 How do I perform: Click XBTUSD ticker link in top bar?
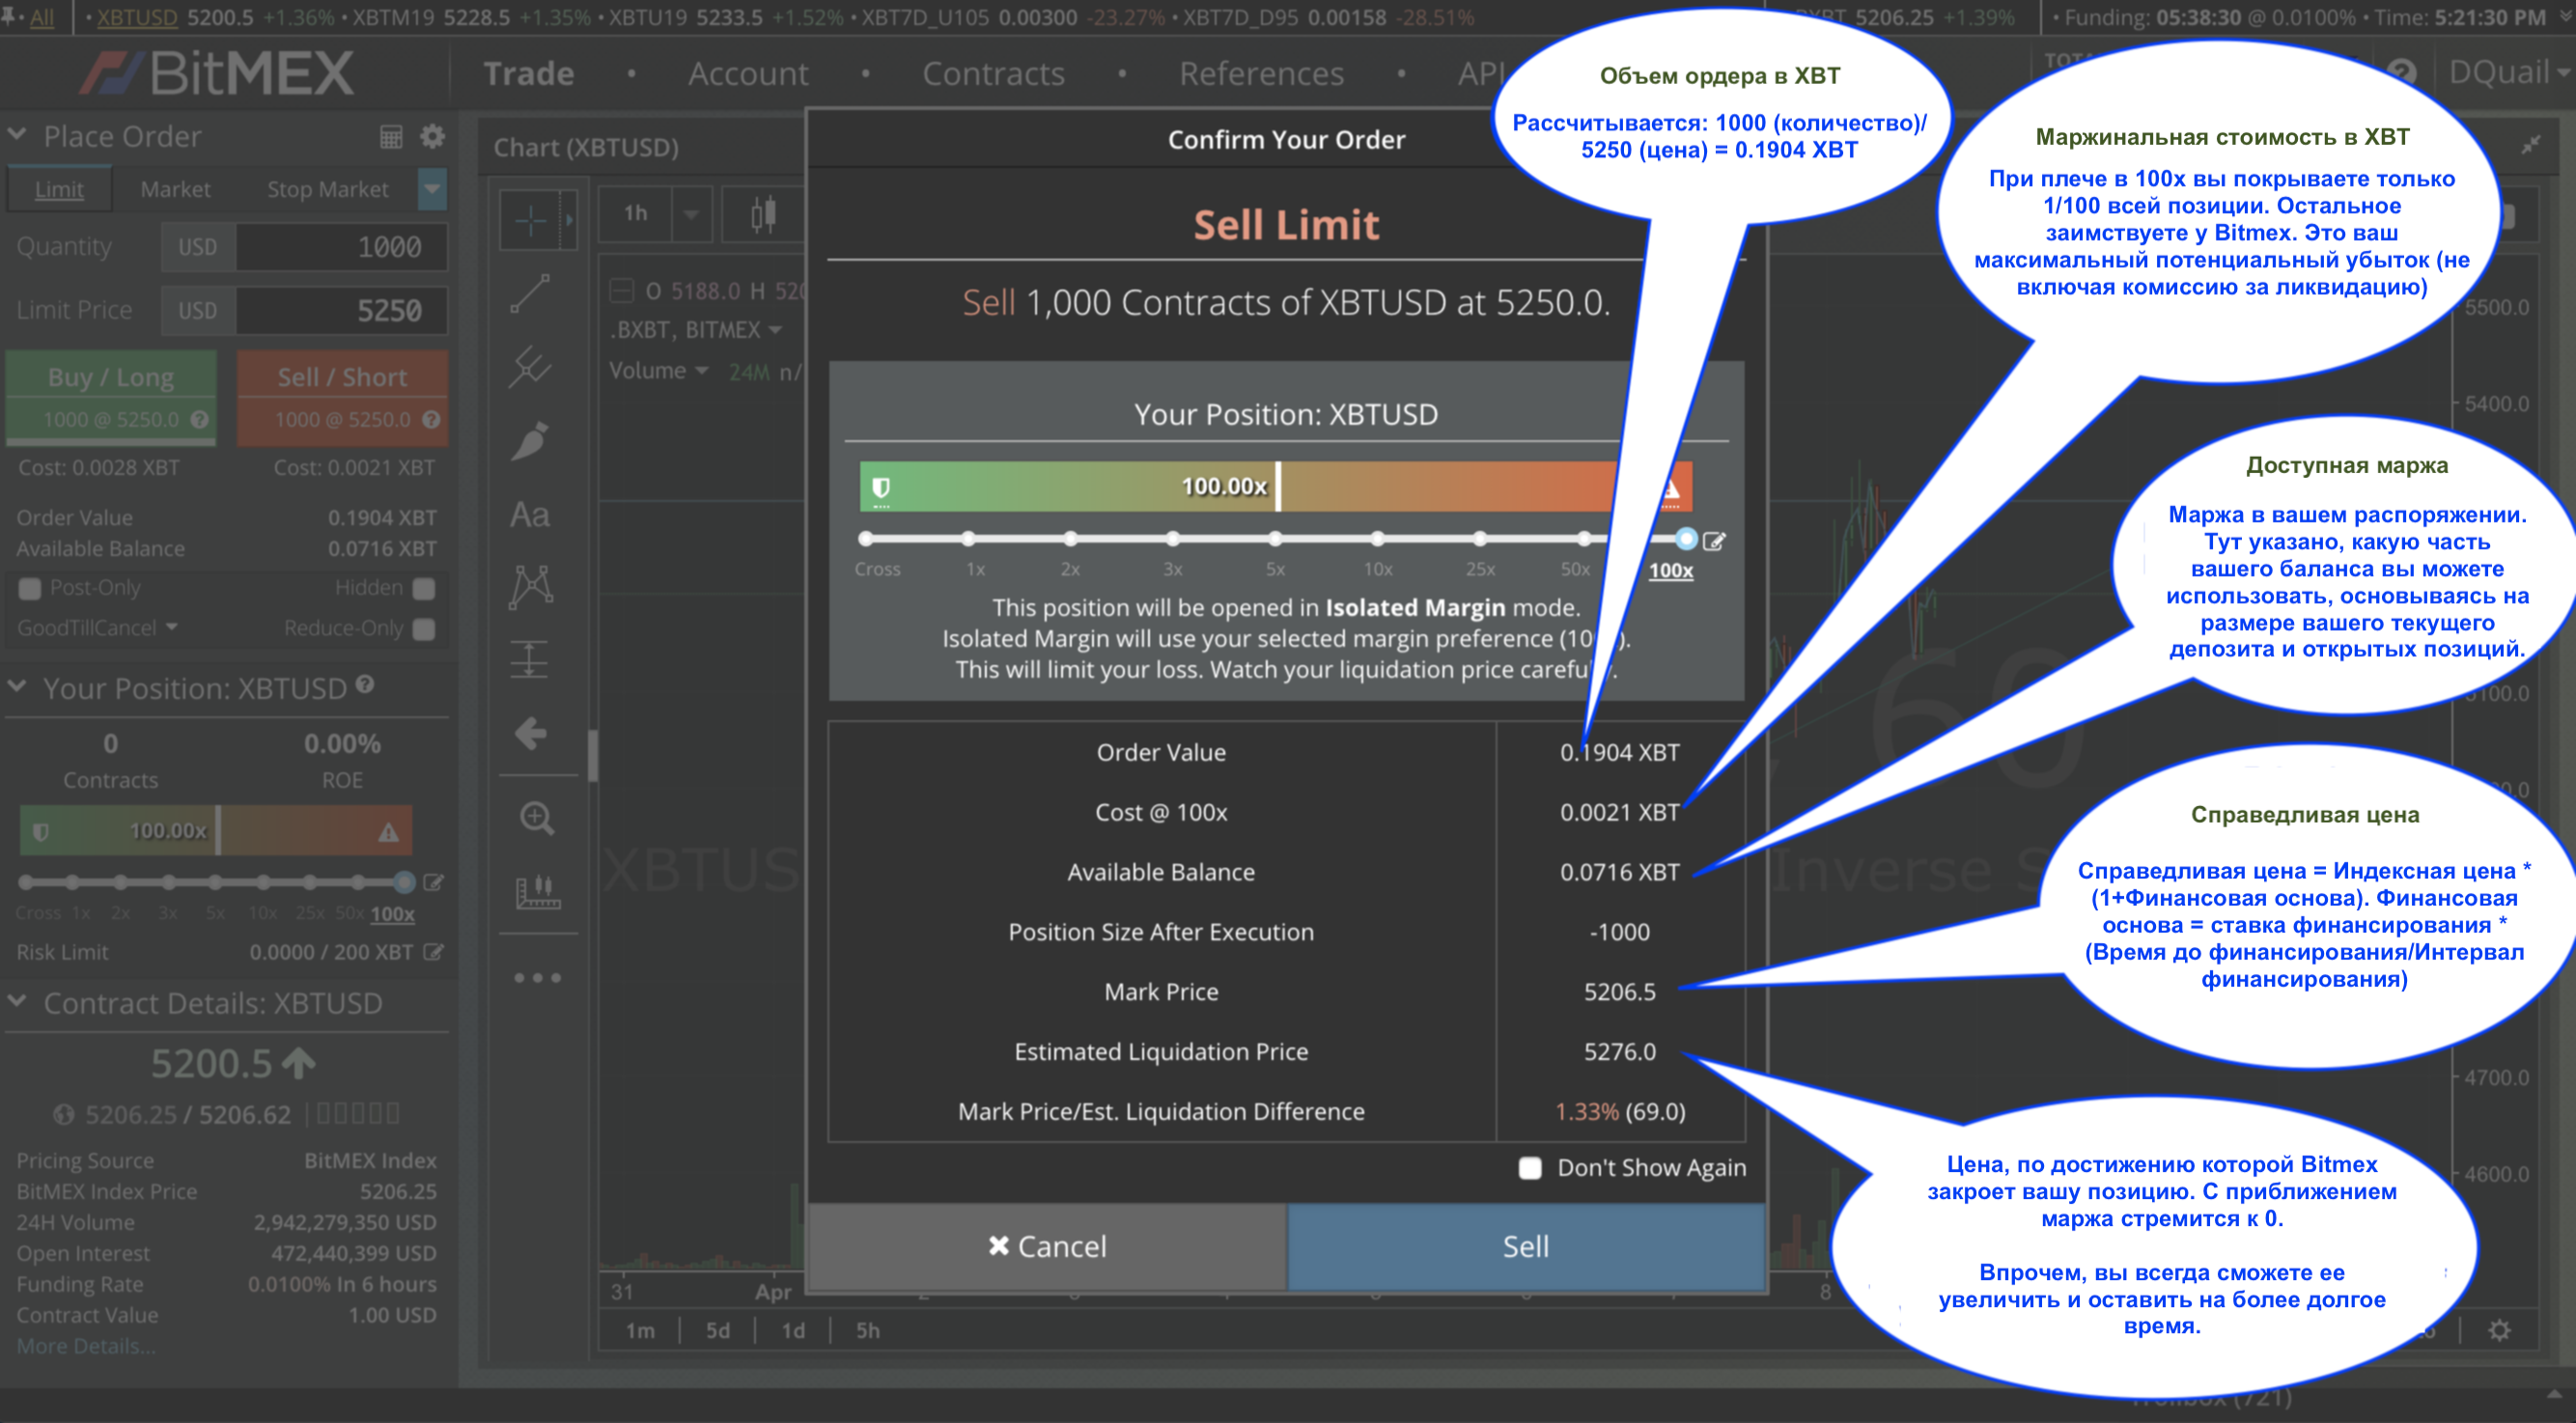coord(137,17)
